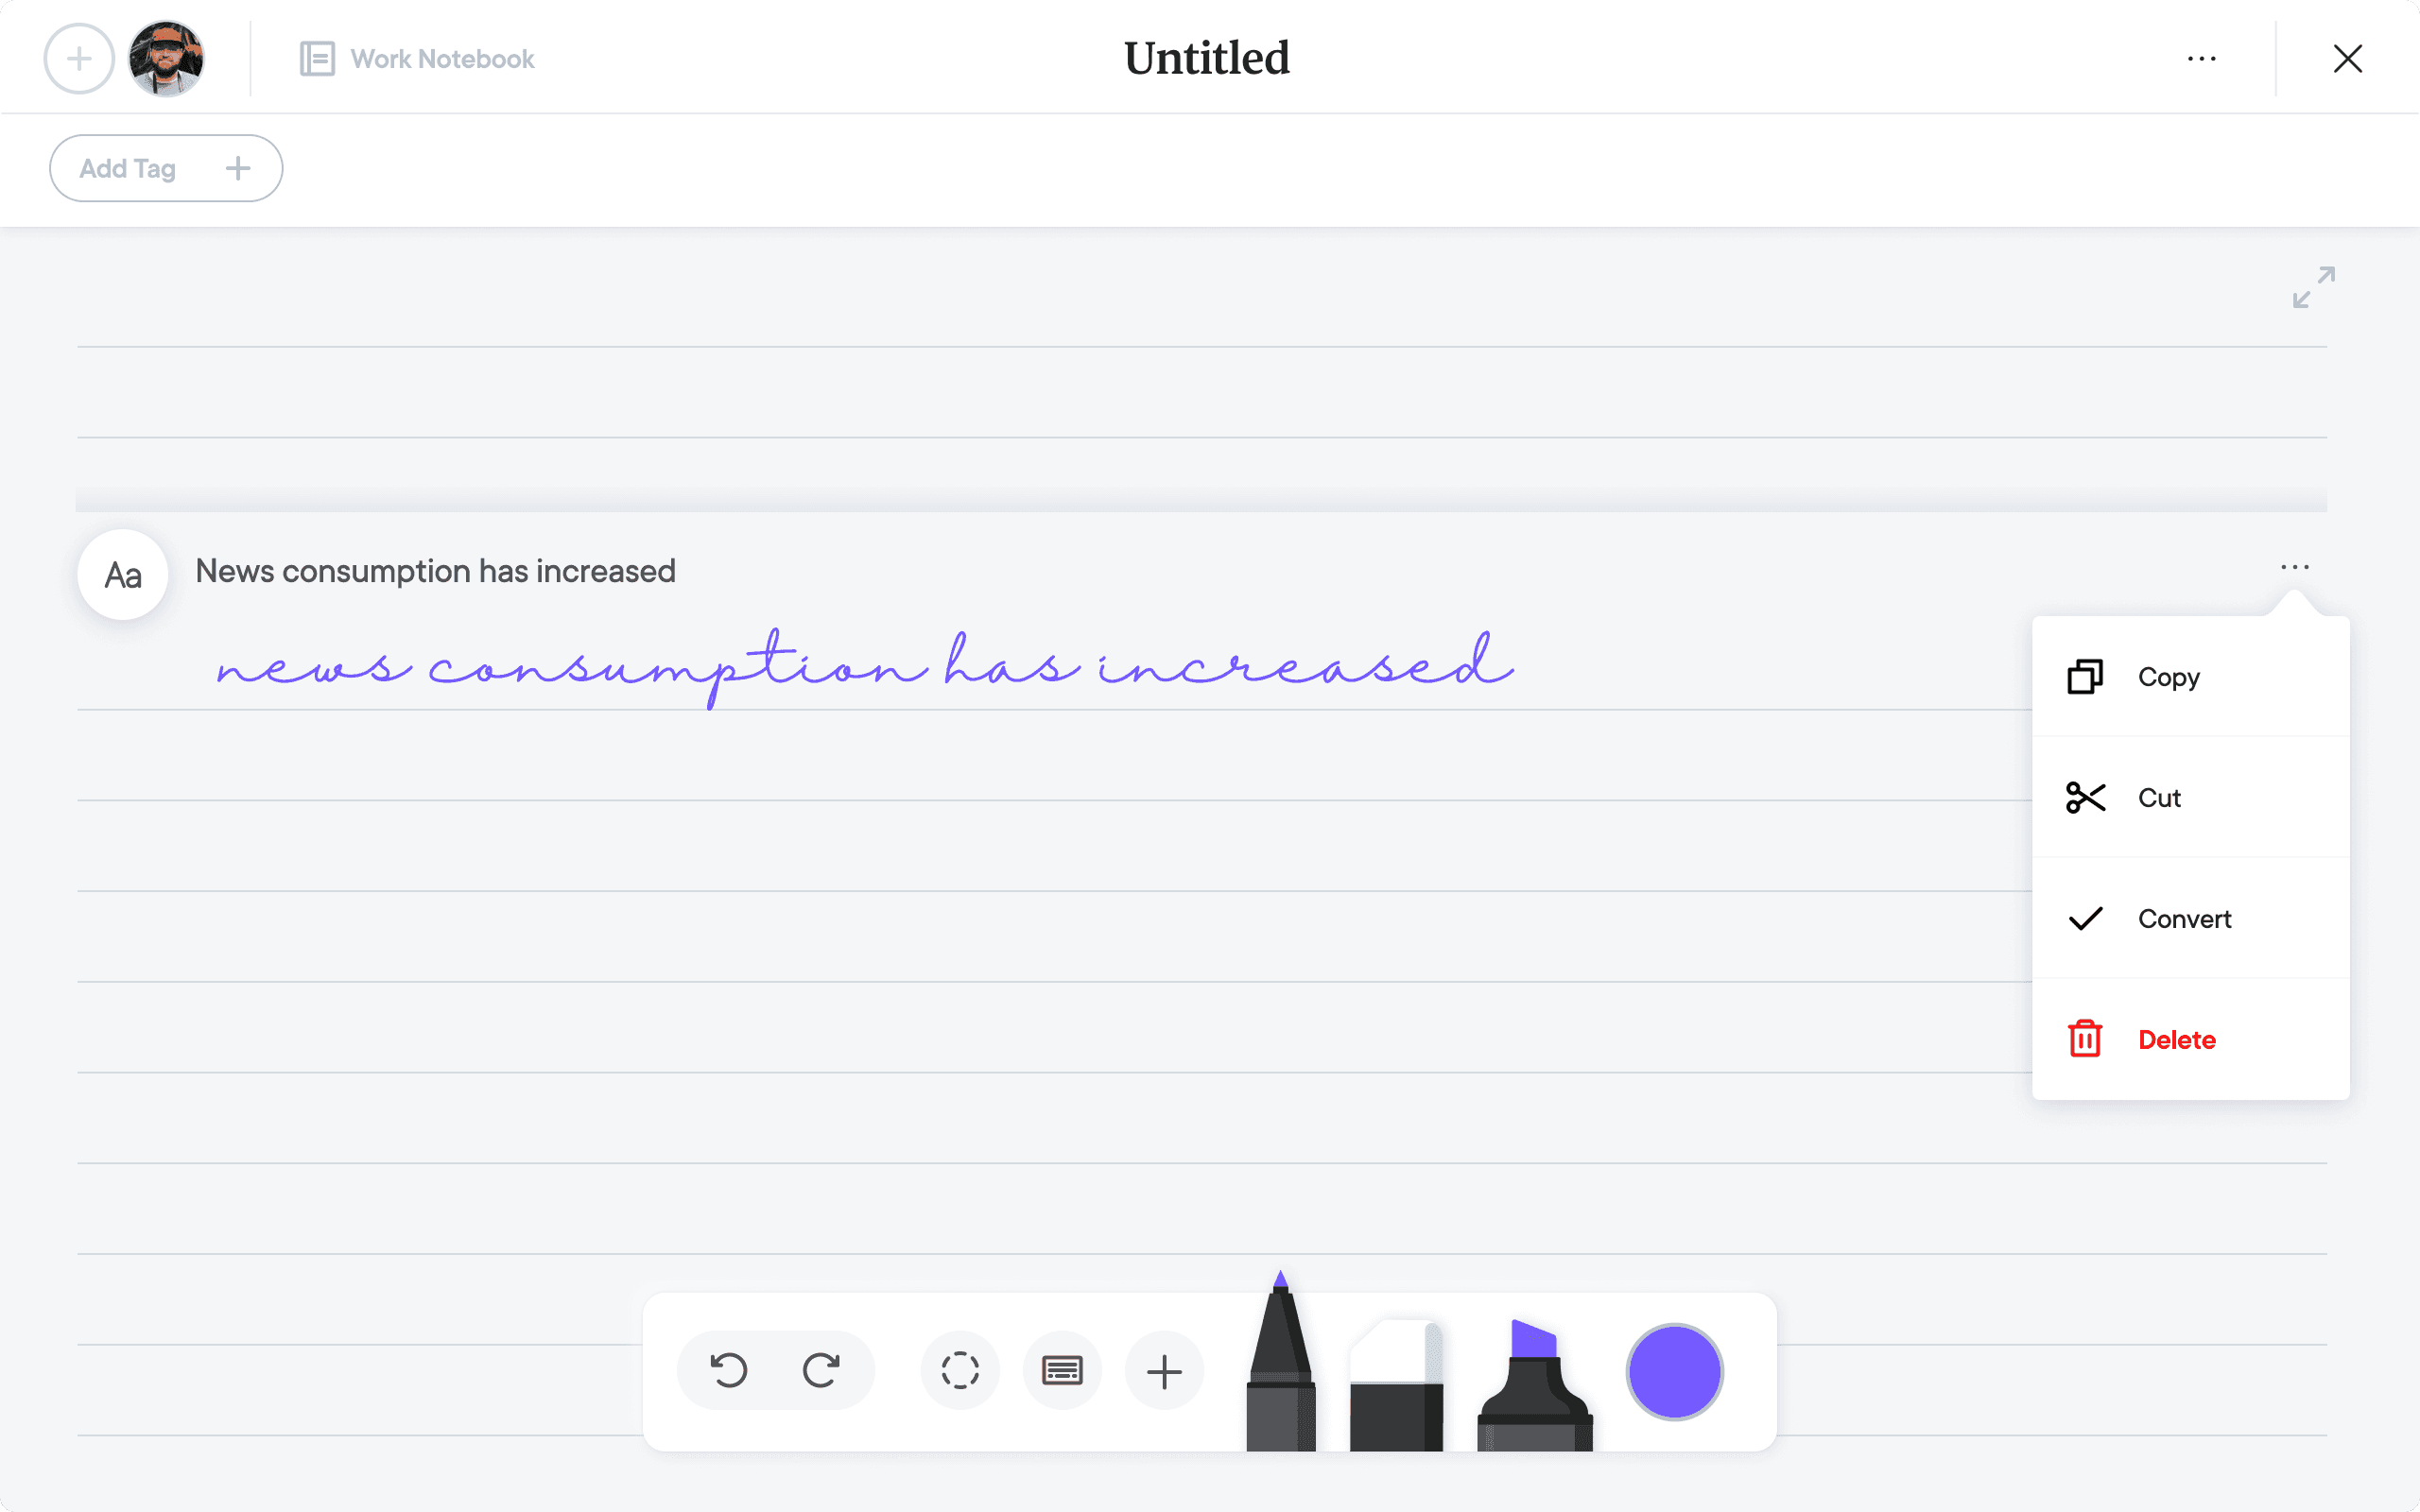Click the undo arrow

tap(729, 1370)
